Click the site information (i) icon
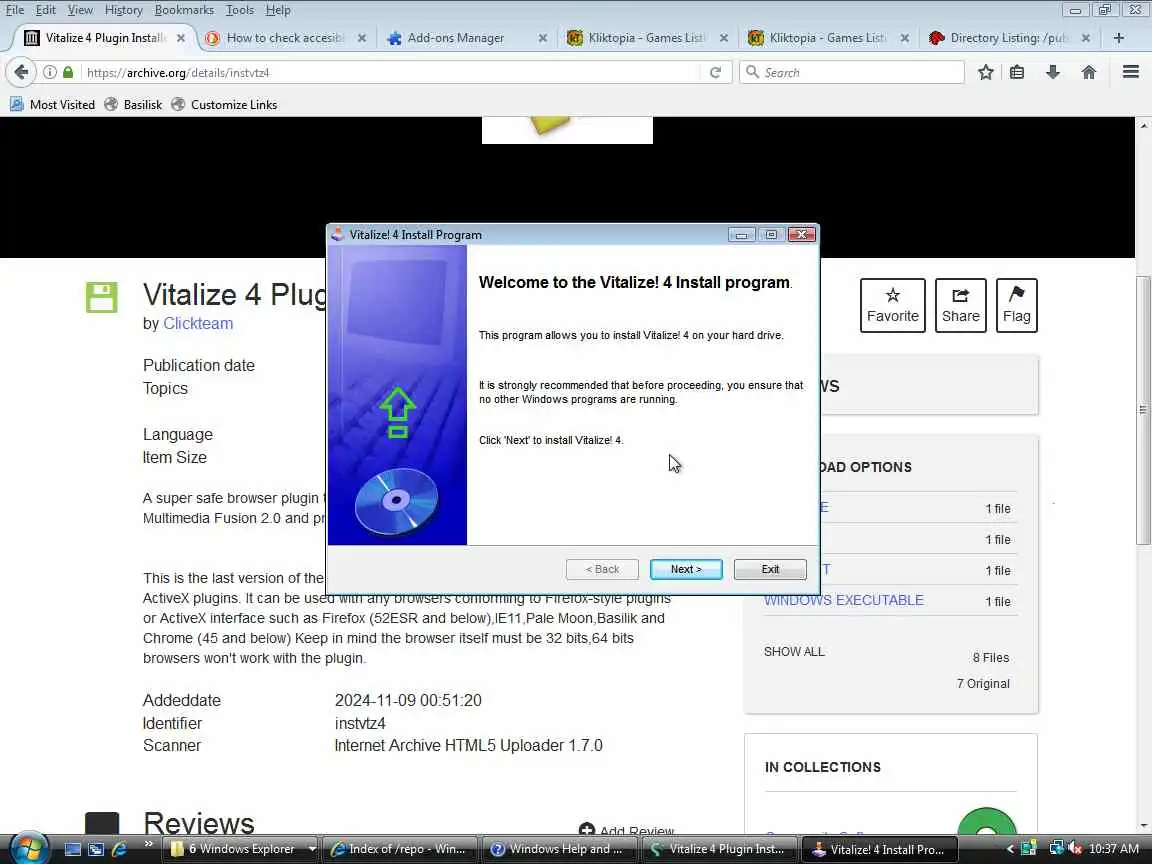This screenshot has width=1152, height=864. click(50, 72)
